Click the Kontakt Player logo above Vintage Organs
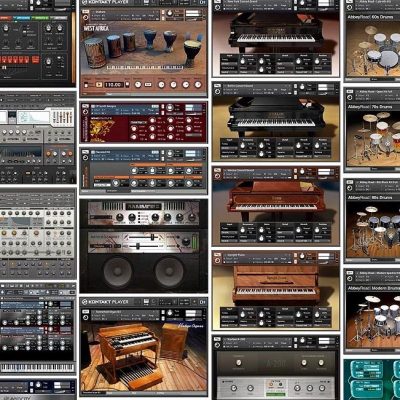 105,302
